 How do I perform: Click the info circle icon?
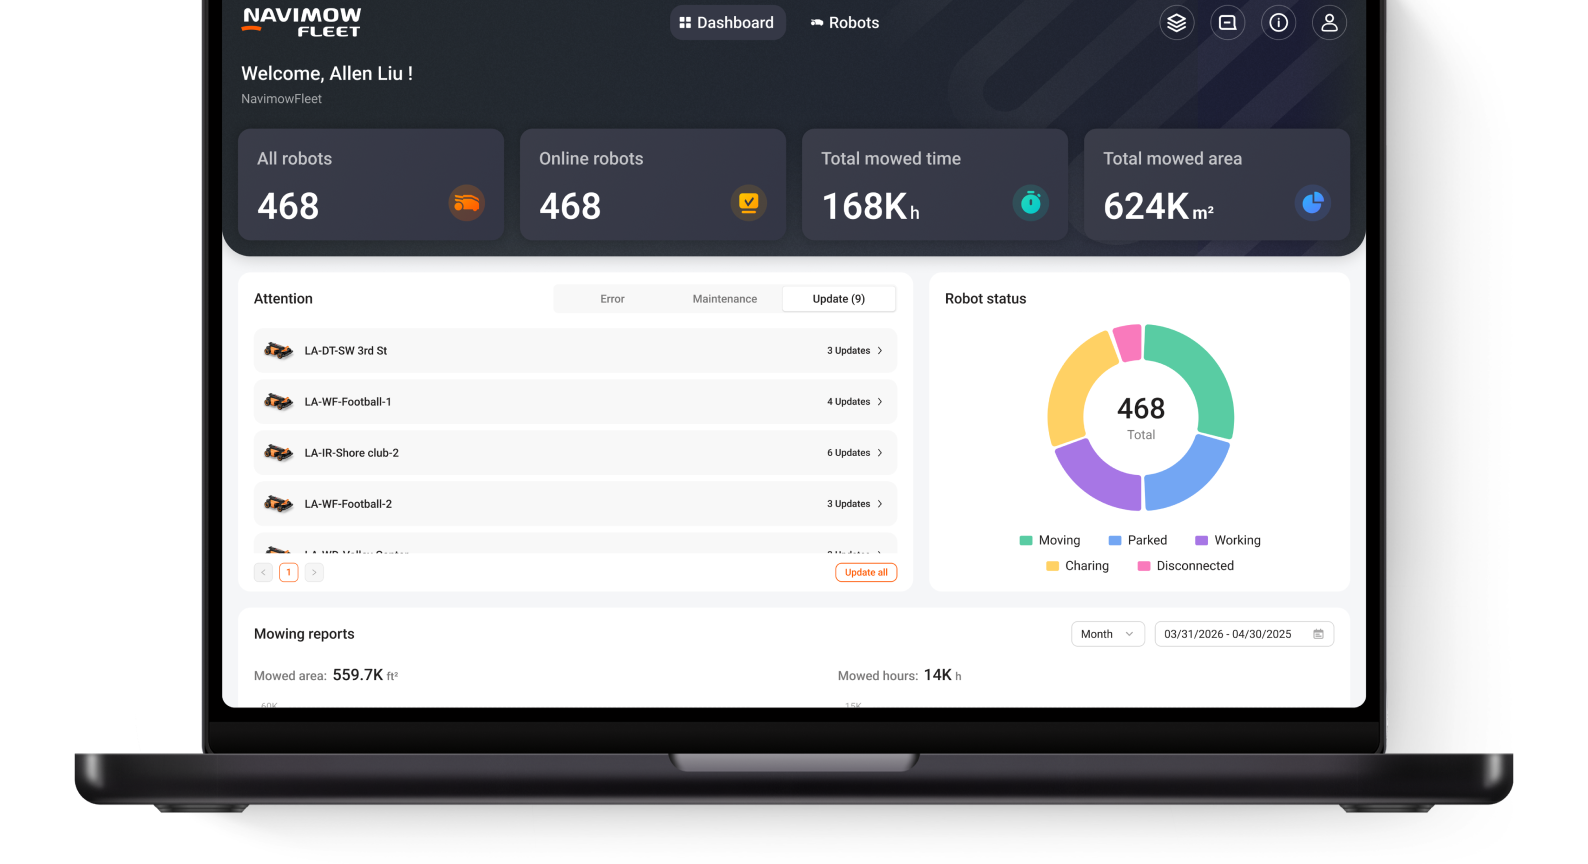pyautogui.click(x=1278, y=23)
